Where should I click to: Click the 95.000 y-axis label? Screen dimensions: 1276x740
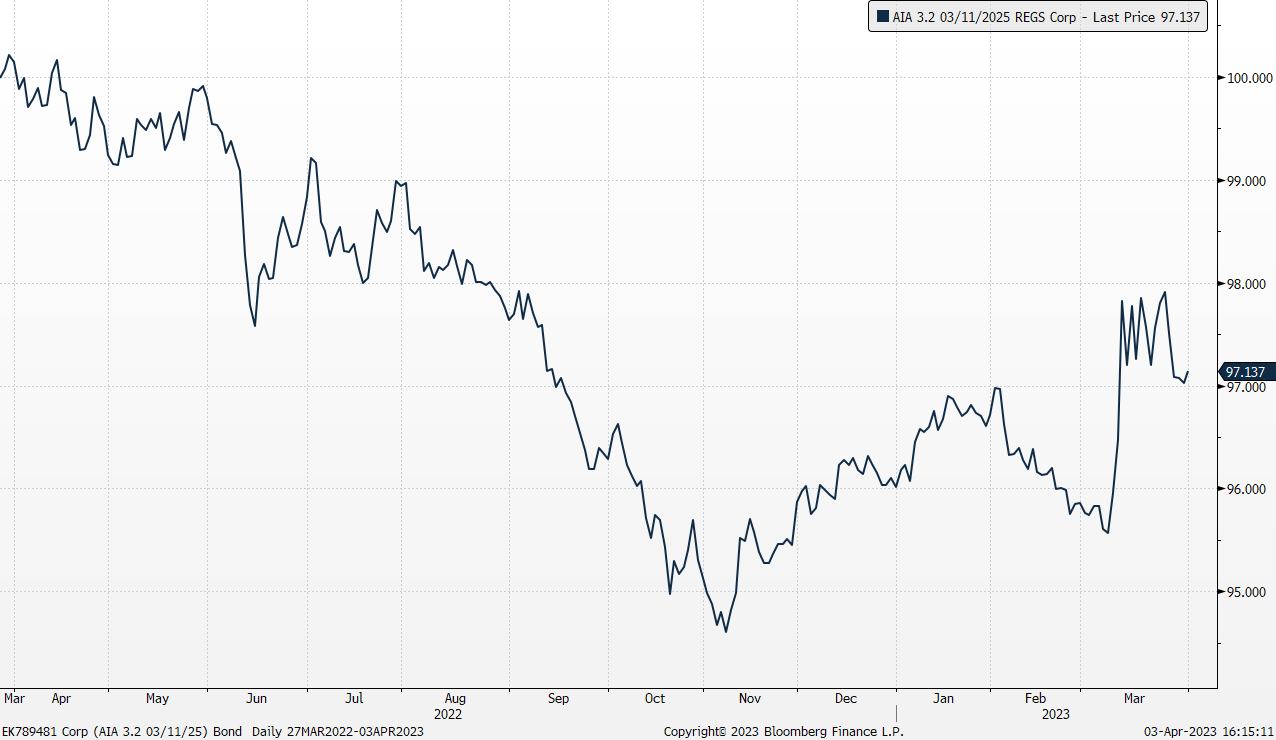[1246, 592]
